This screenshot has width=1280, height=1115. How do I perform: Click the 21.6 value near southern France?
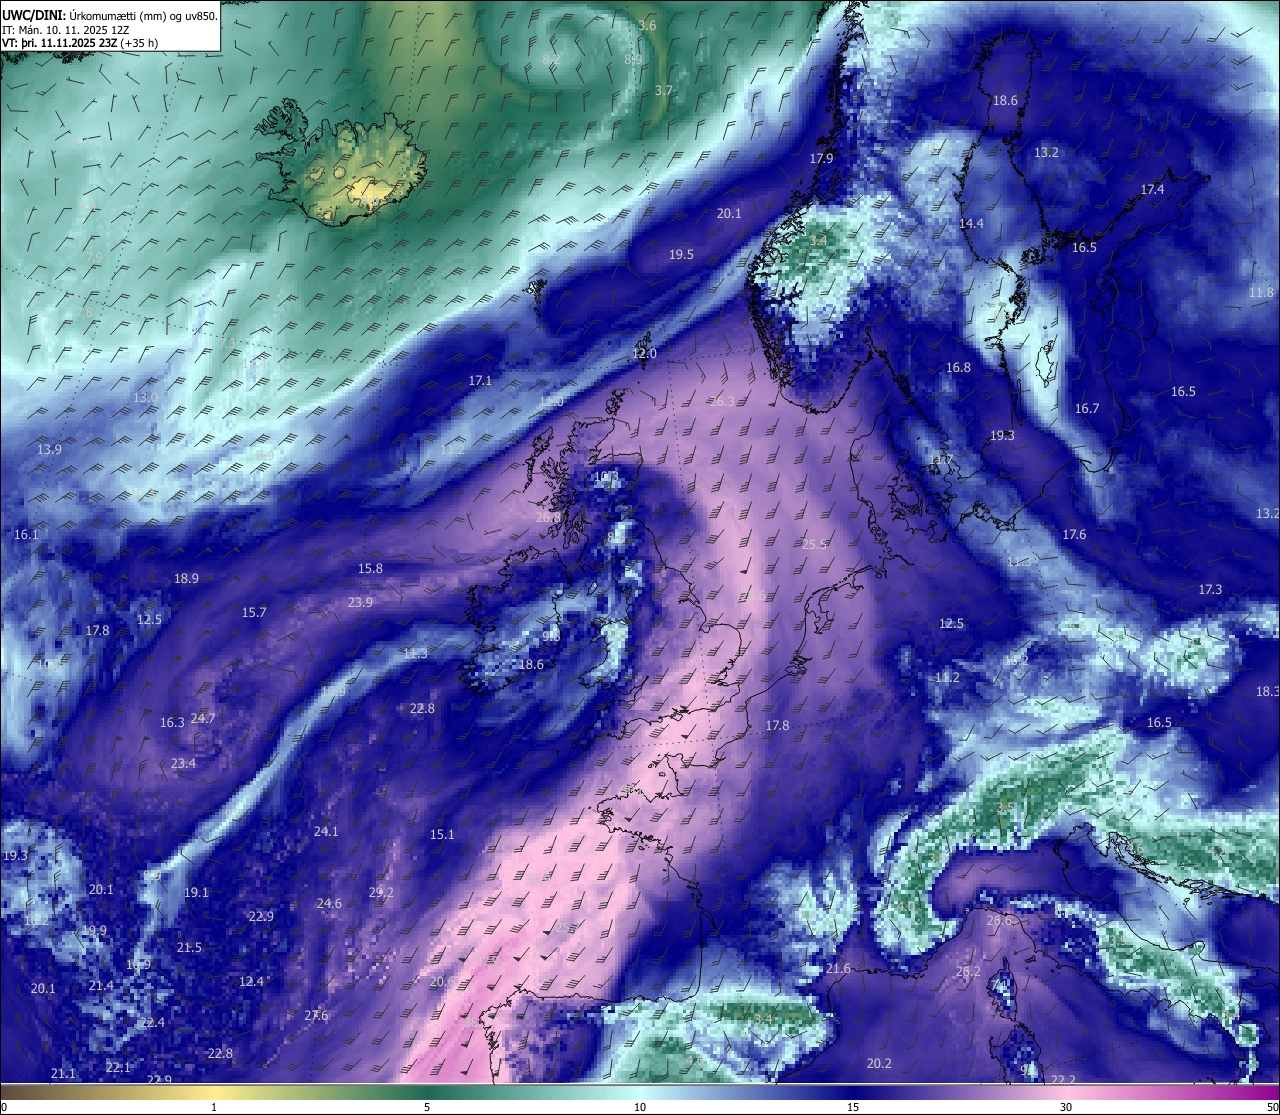click(x=838, y=968)
